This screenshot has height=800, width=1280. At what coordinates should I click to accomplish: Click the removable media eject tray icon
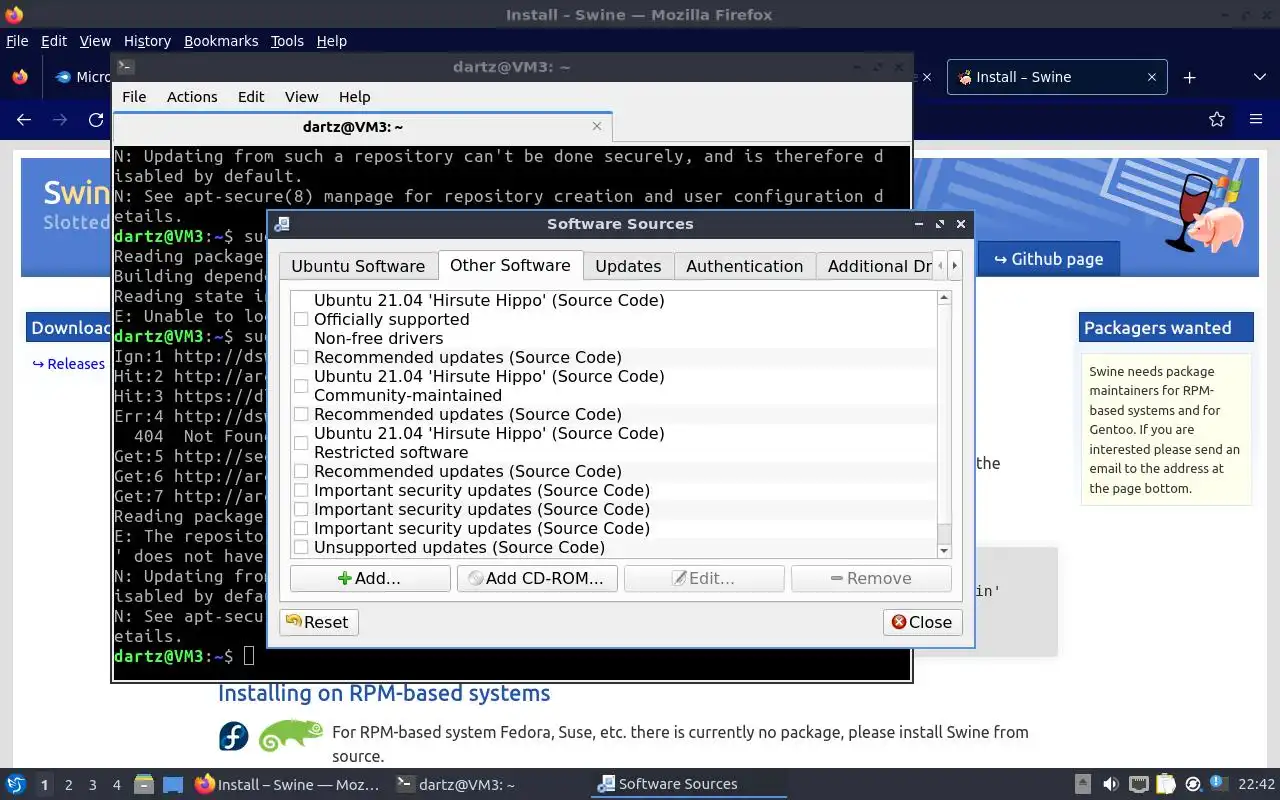pos(1083,784)
